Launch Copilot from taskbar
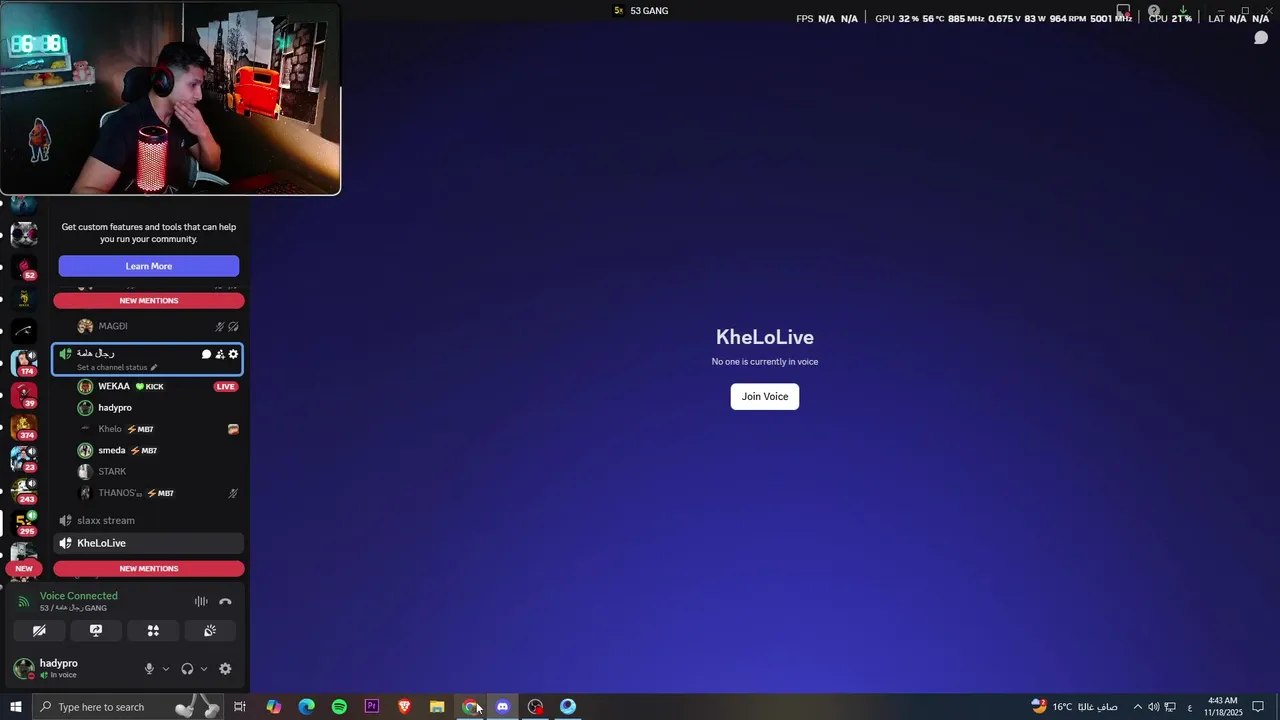Image resolution: width=1280 pixels, height=720 pixels. click(273, 707)
